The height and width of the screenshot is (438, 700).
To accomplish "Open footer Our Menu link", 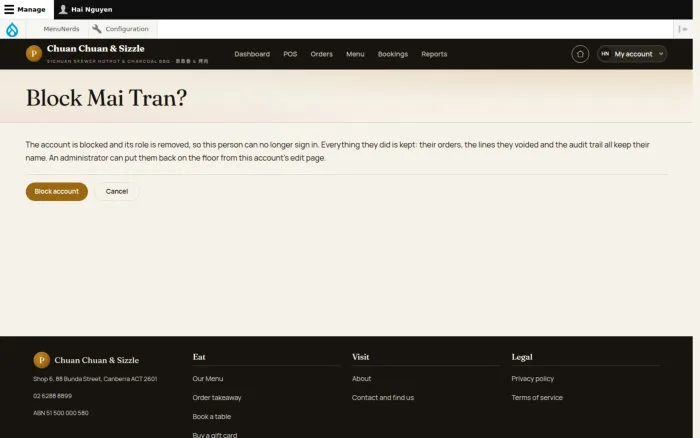I will tap(208, 379).
